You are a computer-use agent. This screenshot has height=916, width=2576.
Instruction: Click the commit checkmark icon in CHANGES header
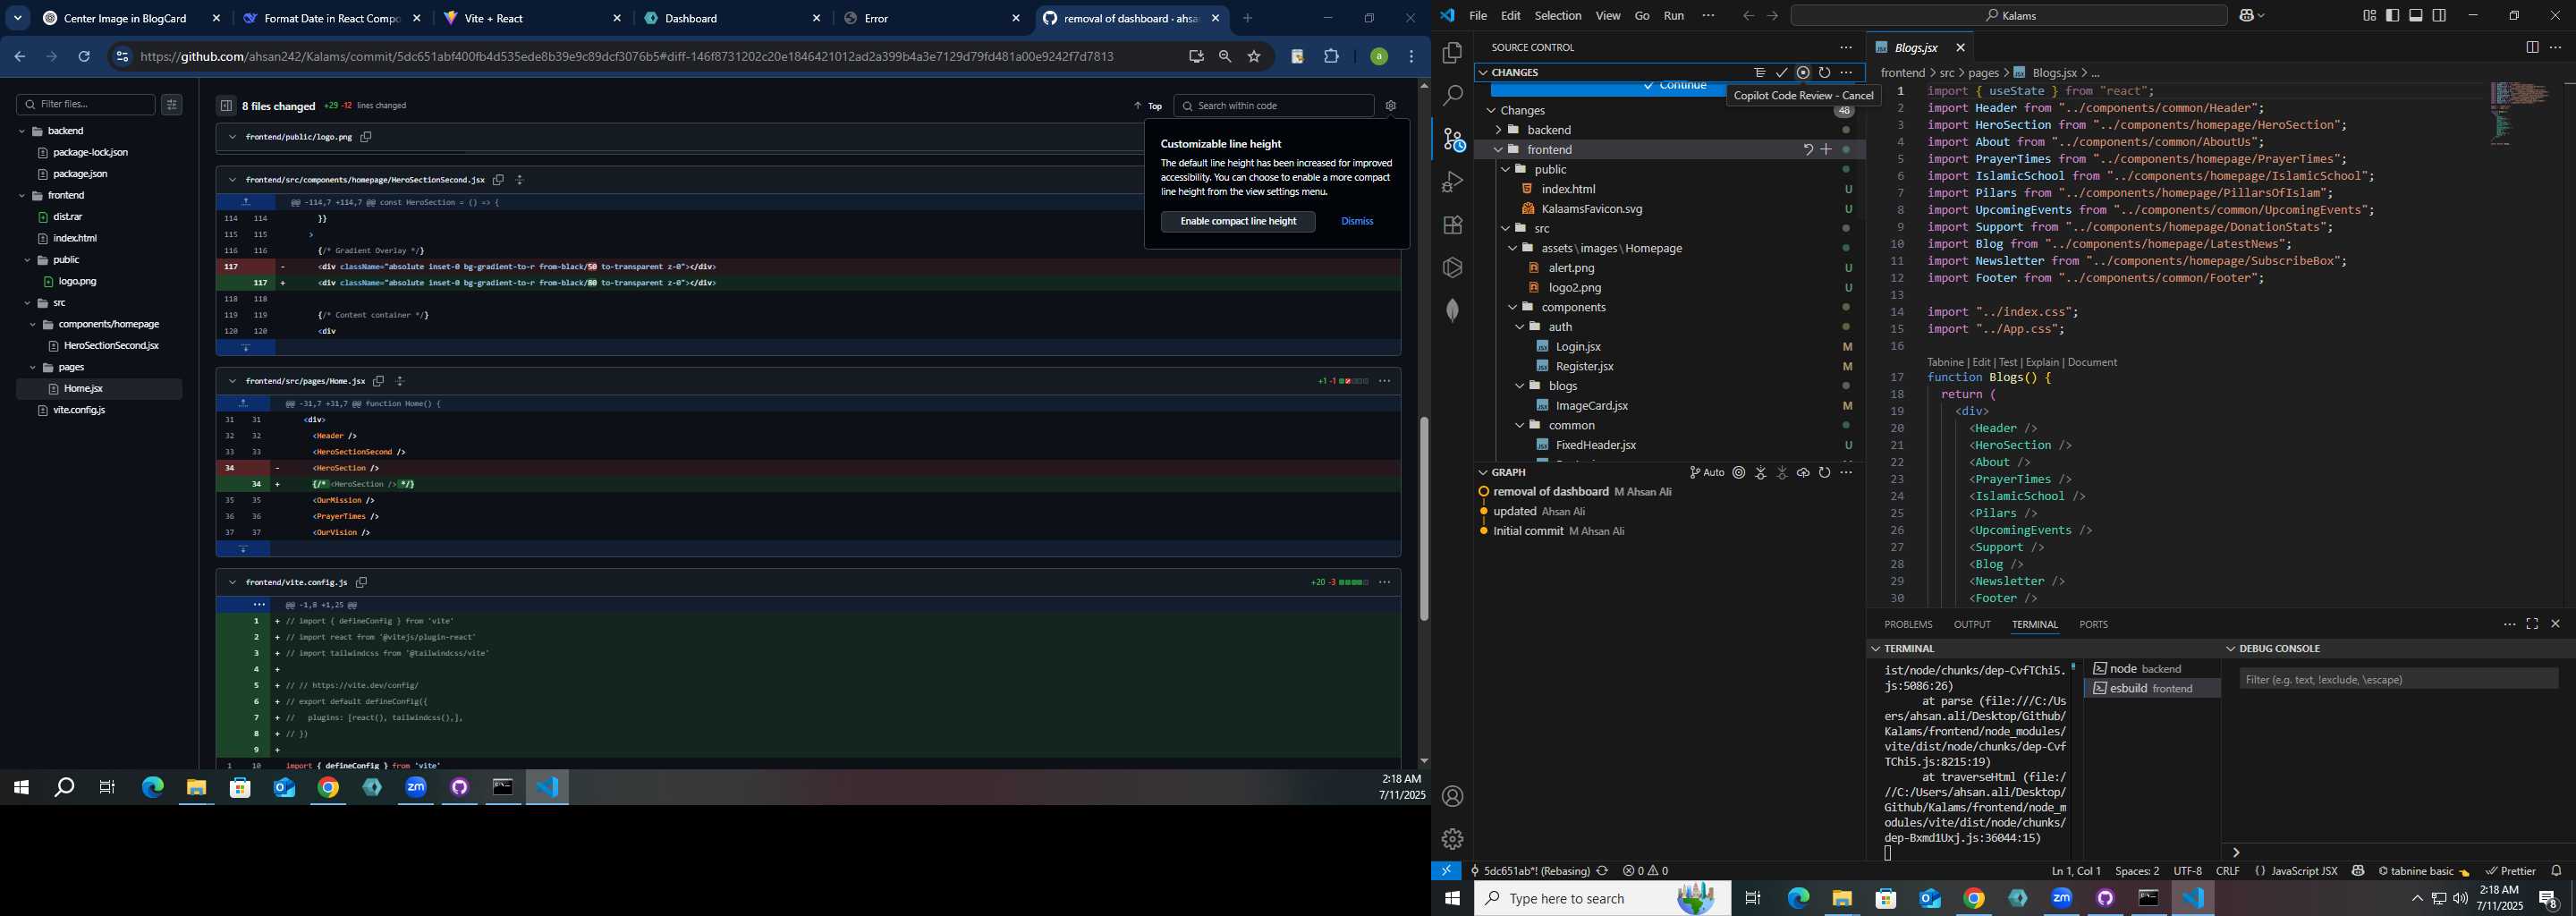pos(1781,72)
